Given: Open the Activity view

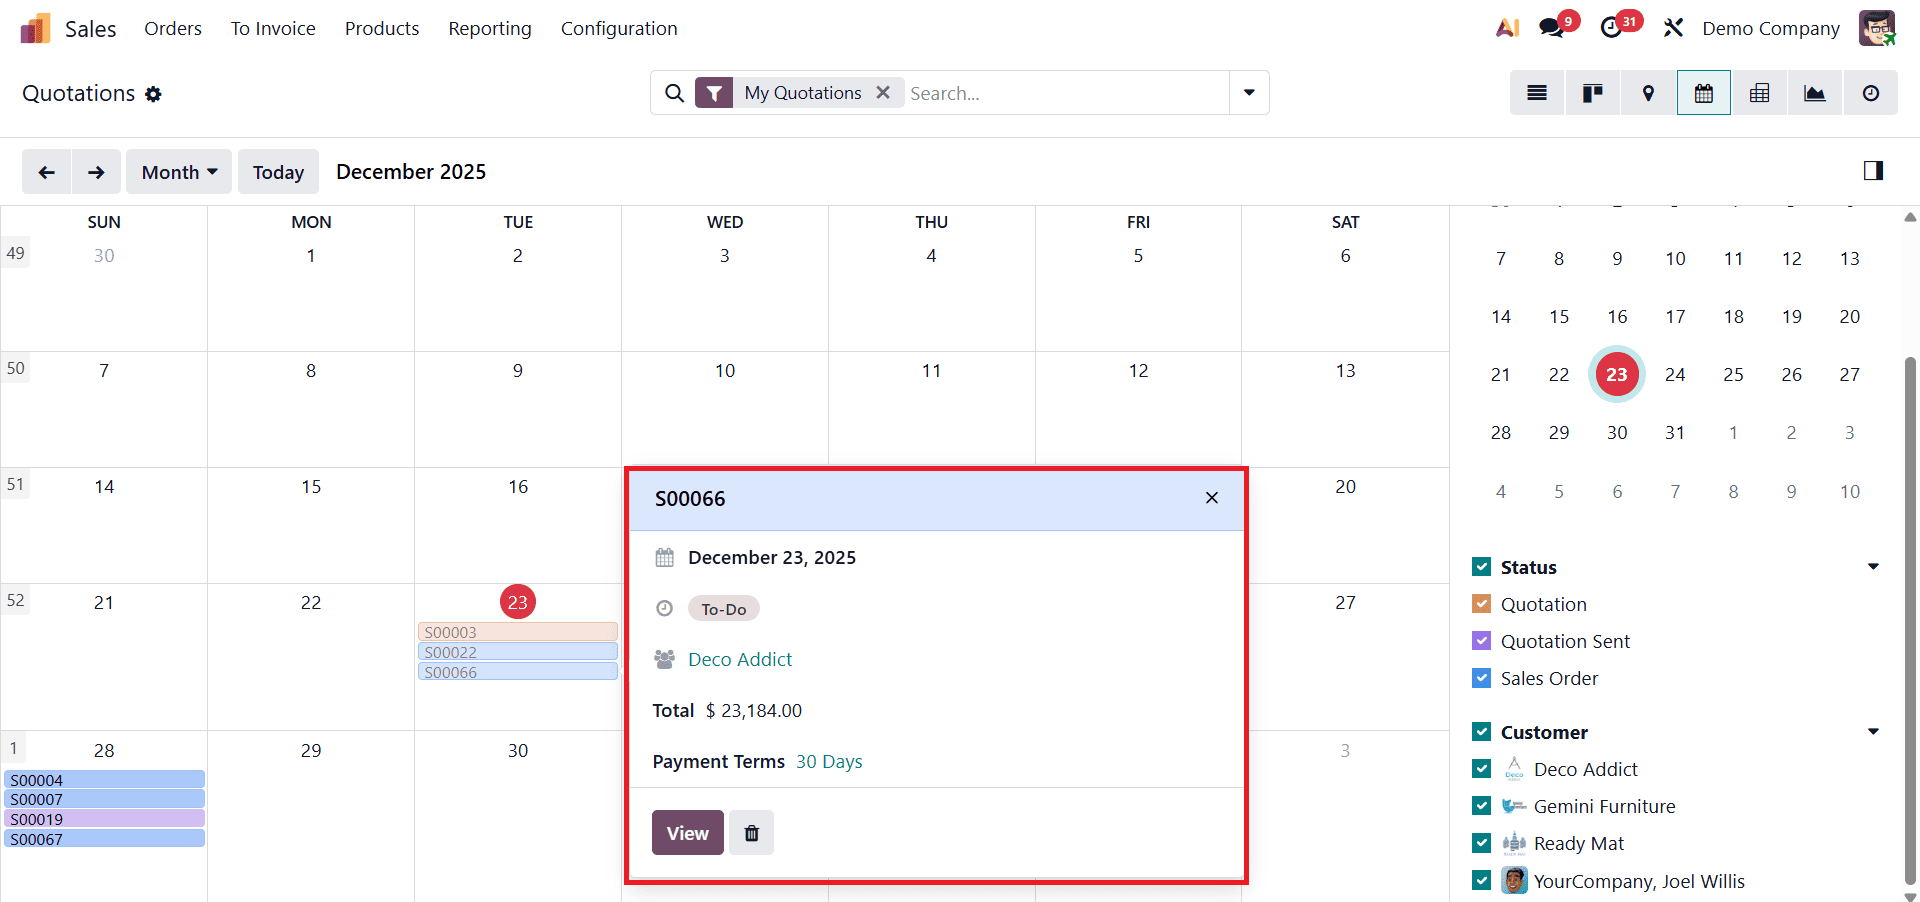Looking at the screenshot, I should pos(1869,92).
